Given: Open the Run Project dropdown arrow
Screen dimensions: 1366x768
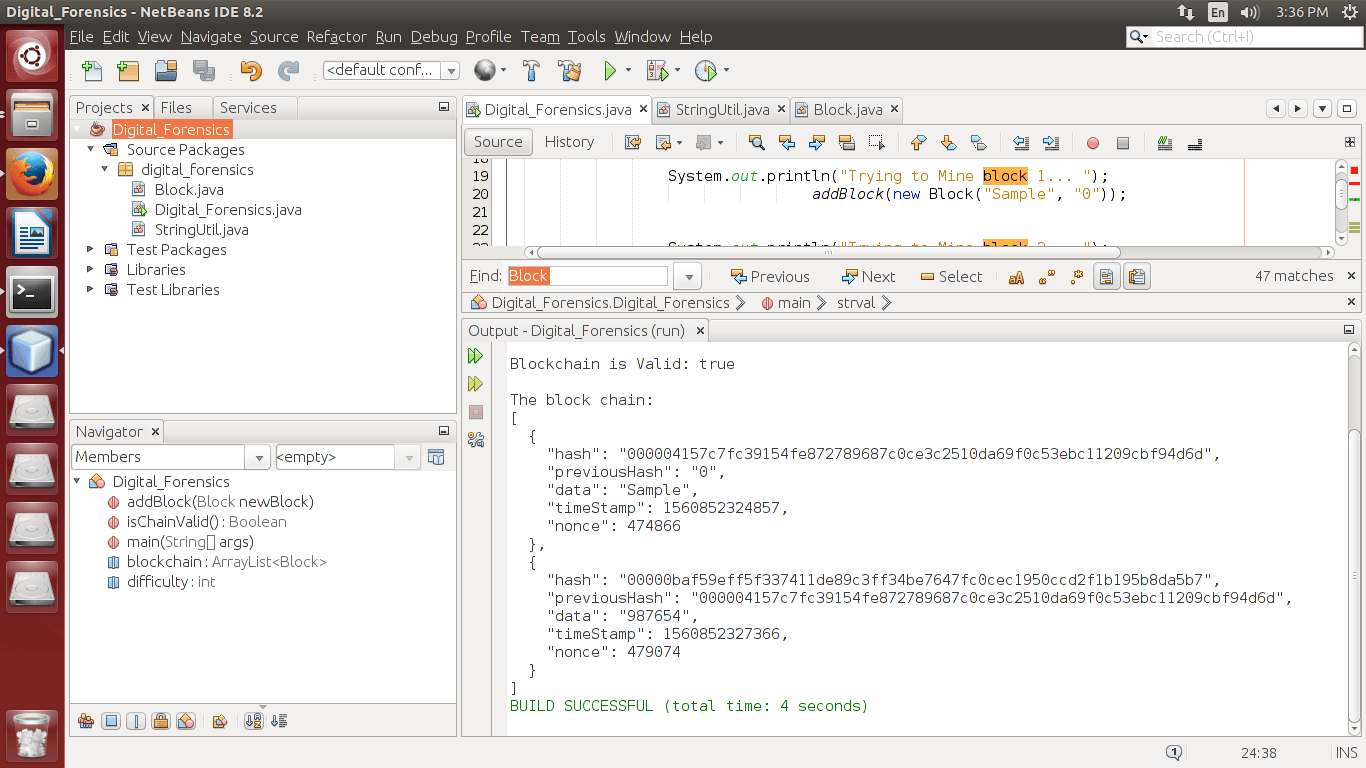Looking at the screenshot, I should click(x=628, y=71).
